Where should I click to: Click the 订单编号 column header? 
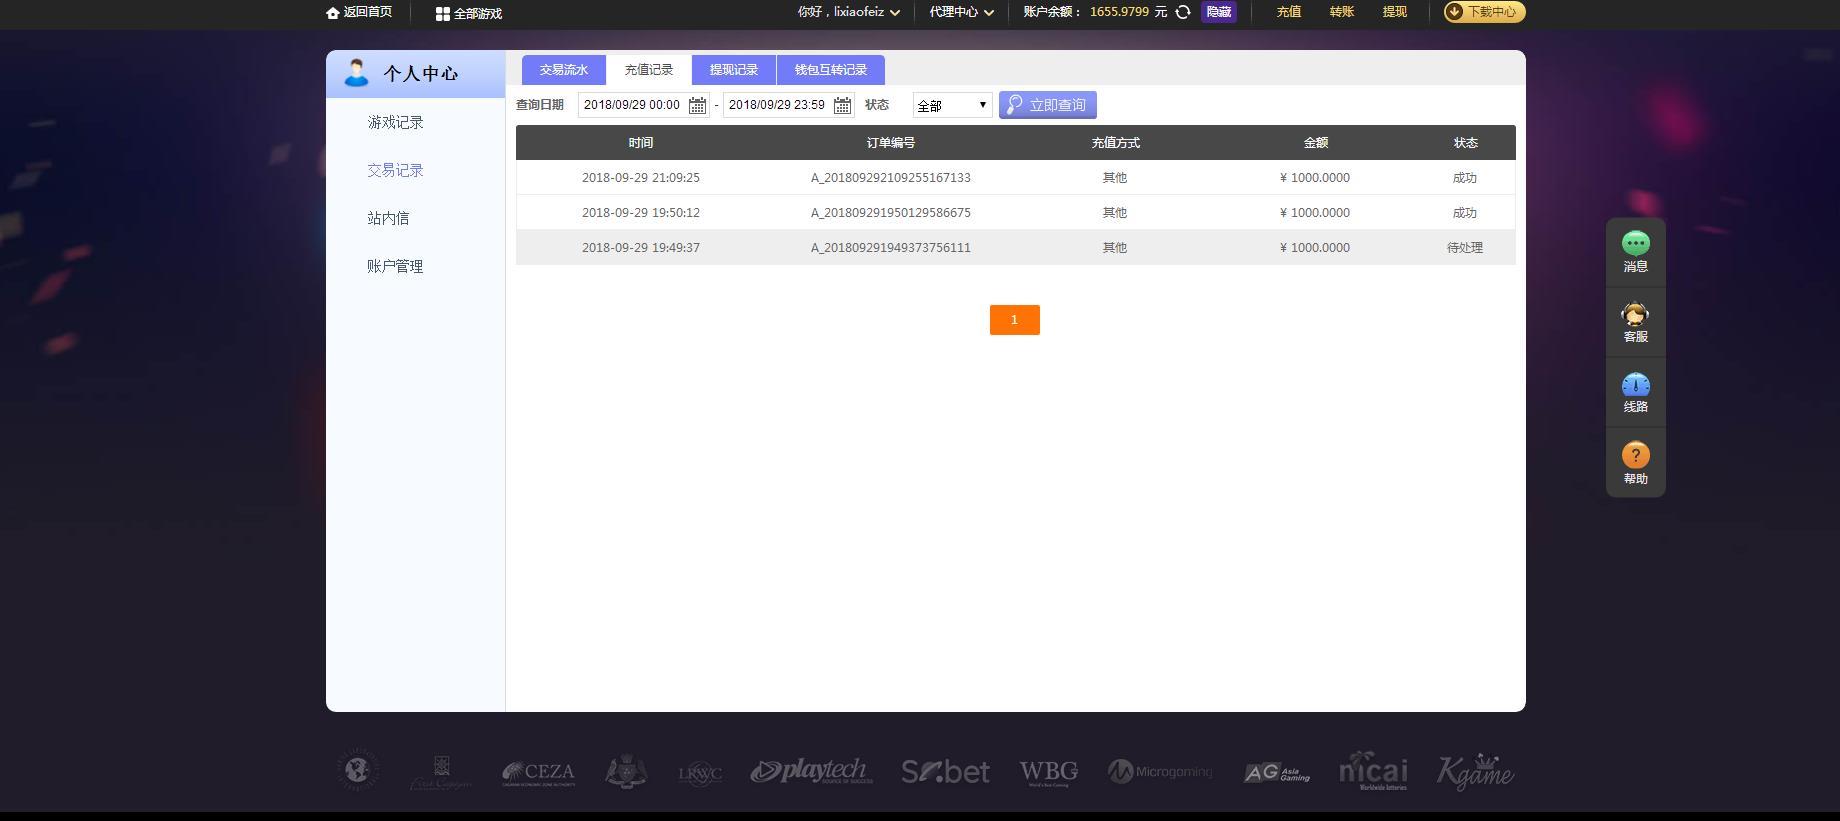coord(891,143)
